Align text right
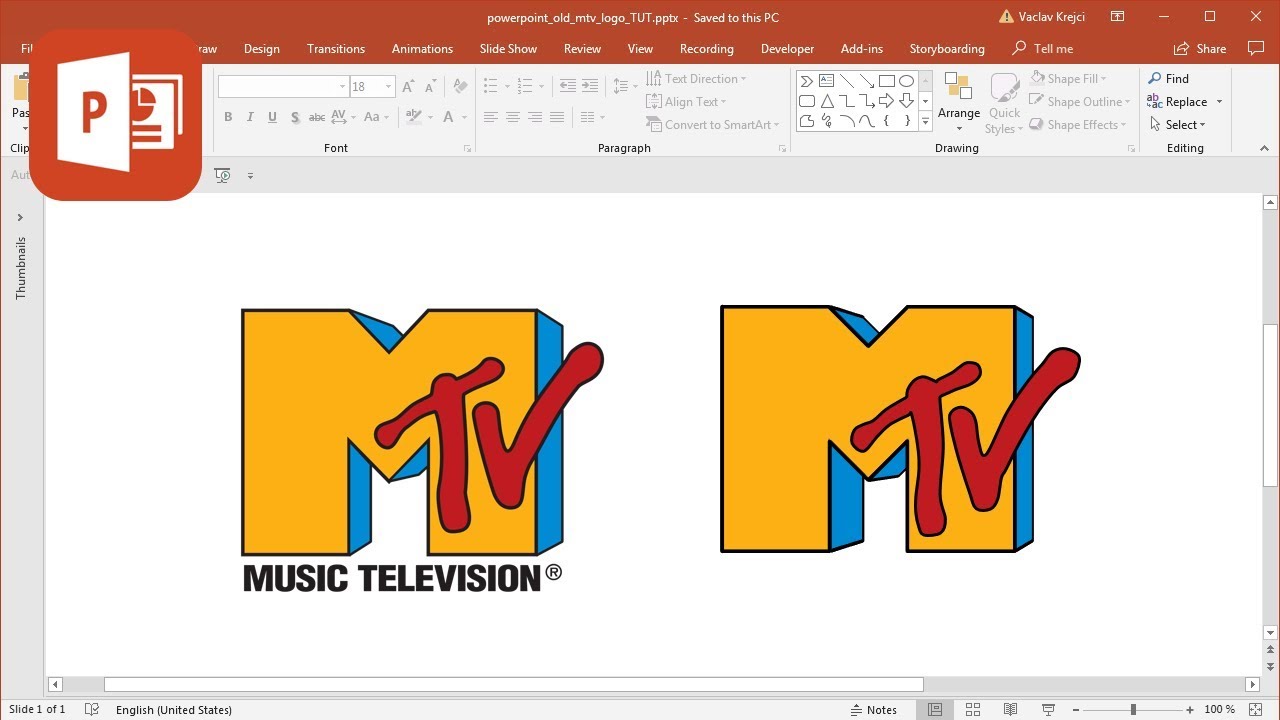 tap(535, 117)
